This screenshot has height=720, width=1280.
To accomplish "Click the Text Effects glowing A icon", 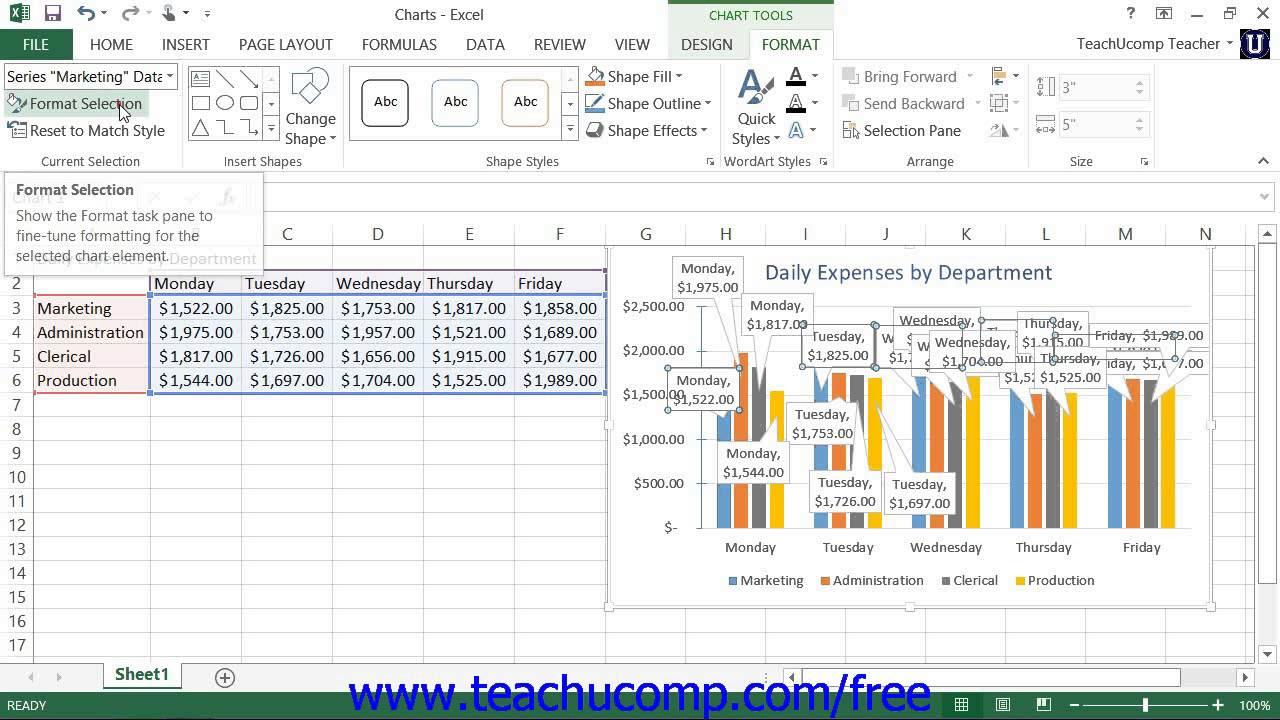I will (796, 130).
